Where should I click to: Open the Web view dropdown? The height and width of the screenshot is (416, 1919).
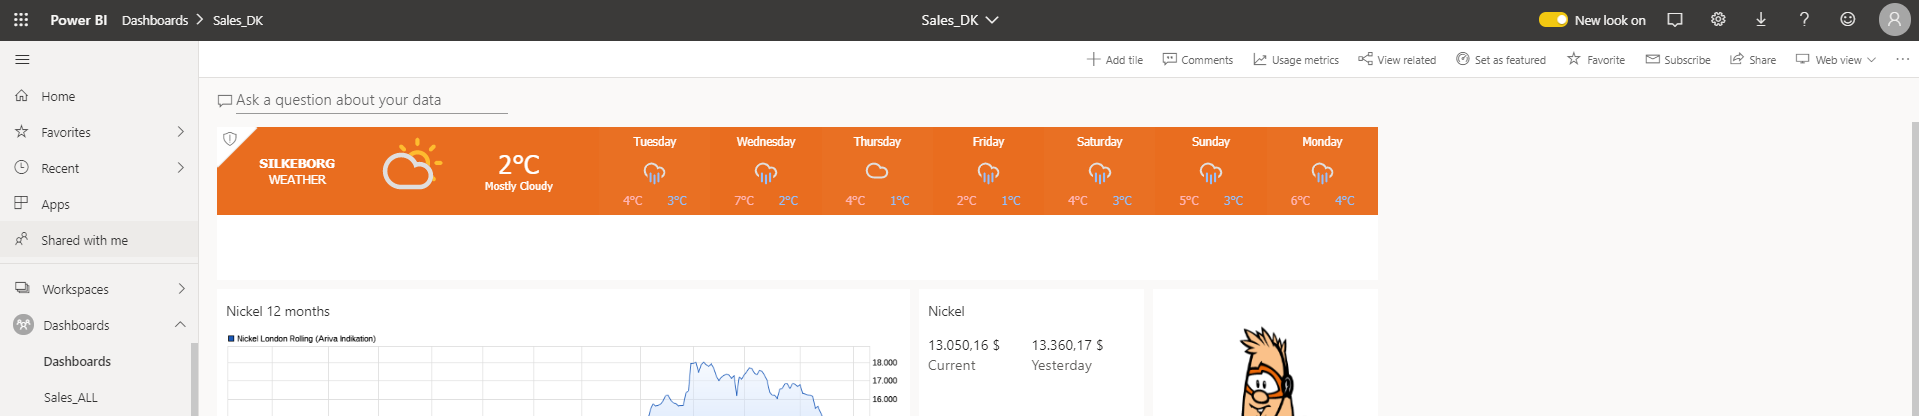tap(1836, 60)
